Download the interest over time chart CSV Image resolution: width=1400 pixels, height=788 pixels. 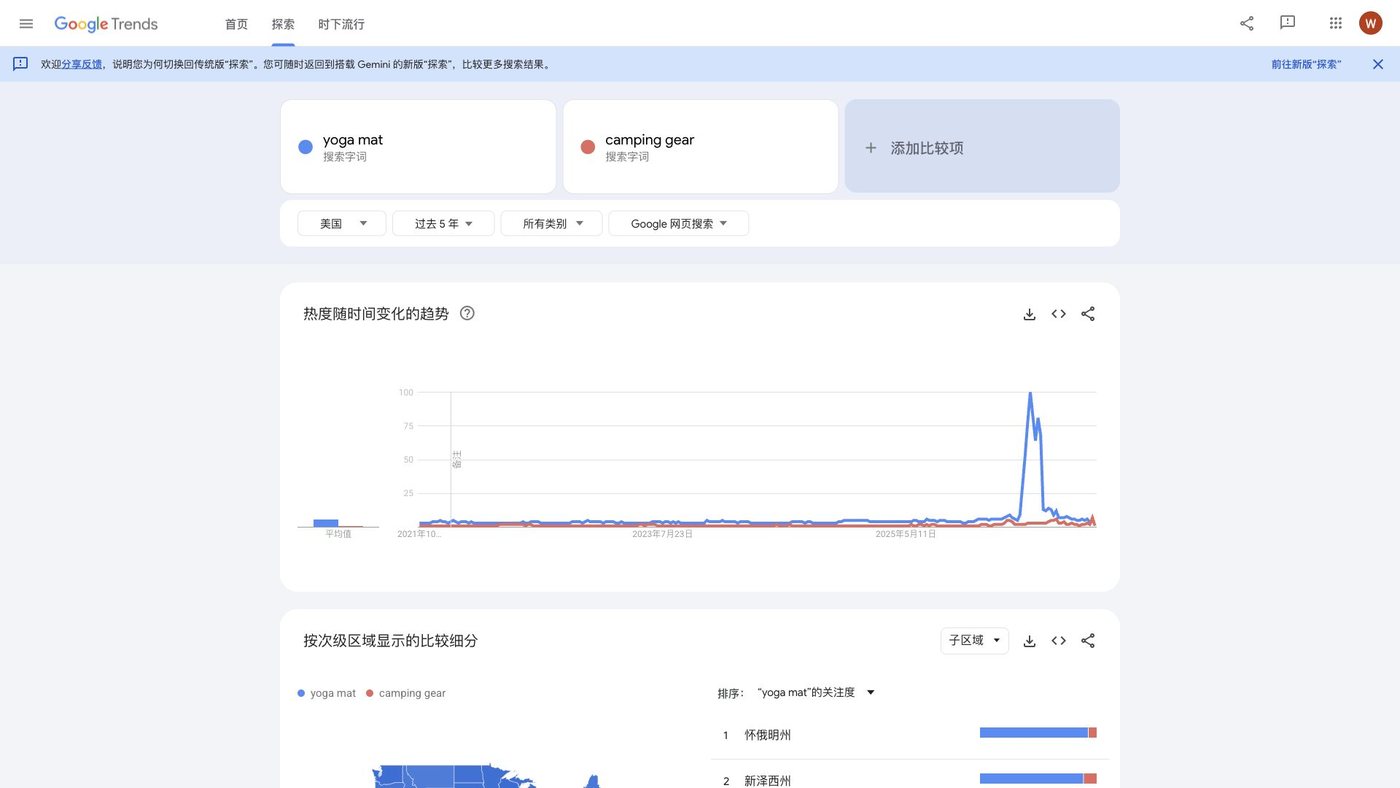(1029, 314)
